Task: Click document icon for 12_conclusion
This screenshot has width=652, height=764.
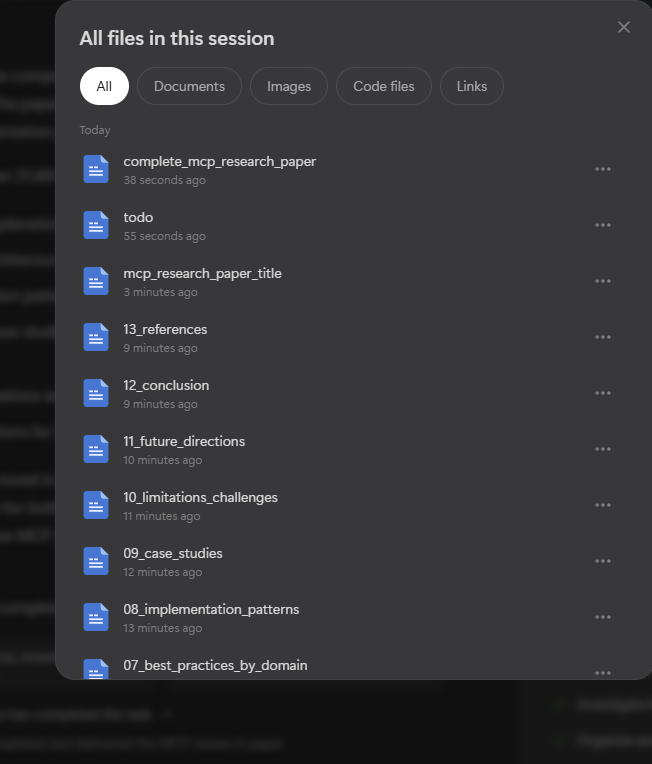Action: point(96,393)
